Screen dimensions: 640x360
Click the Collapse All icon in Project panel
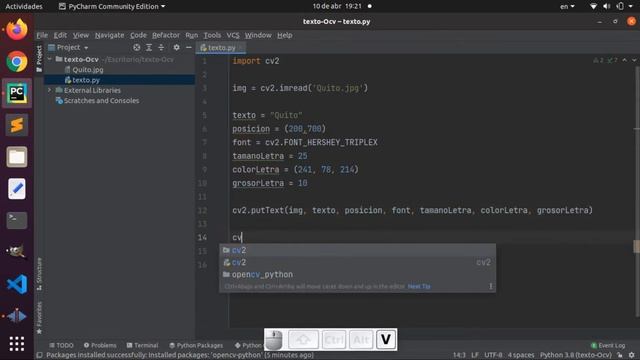(x=161, y=48)
